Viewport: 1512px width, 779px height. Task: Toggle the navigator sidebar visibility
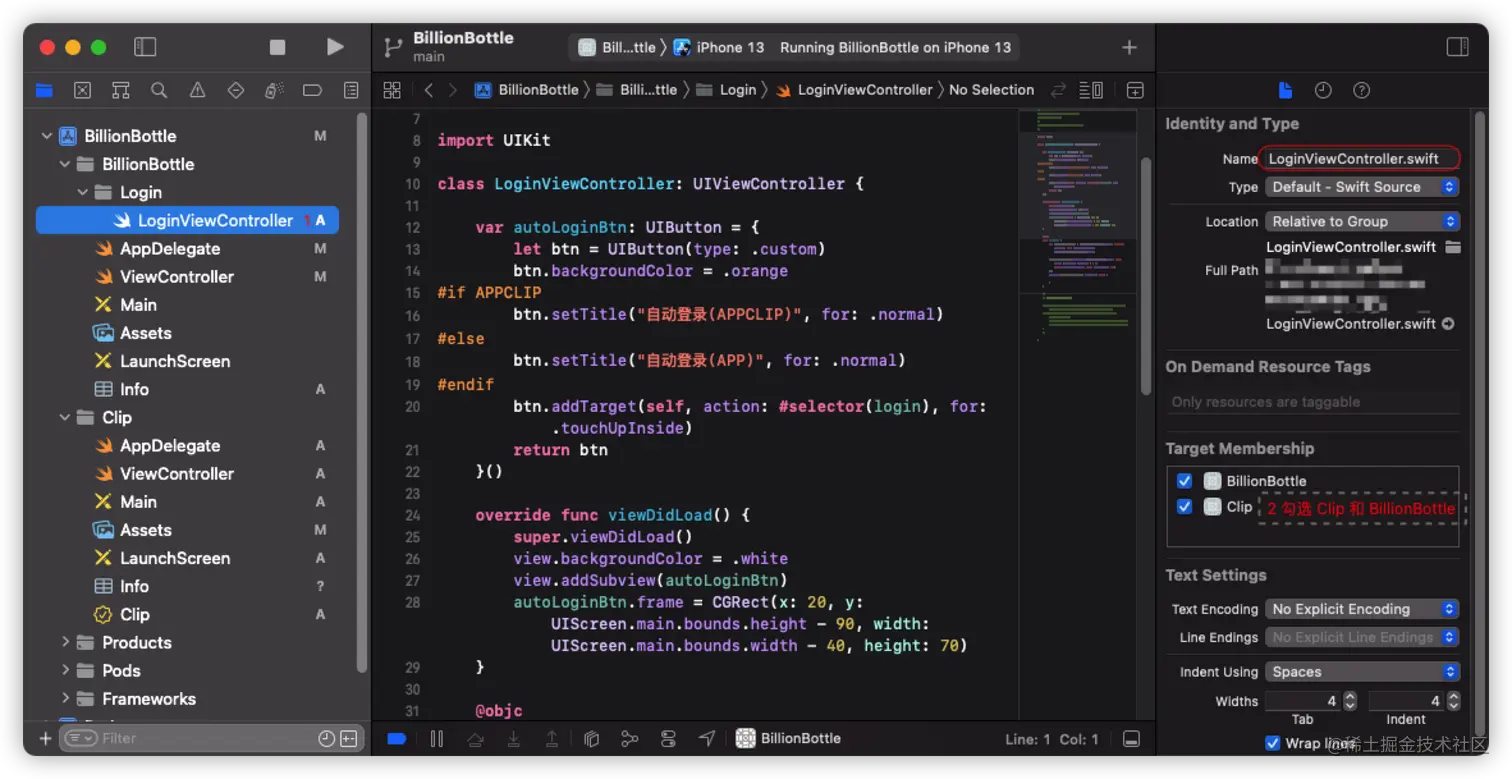click(x=145, y=47)
